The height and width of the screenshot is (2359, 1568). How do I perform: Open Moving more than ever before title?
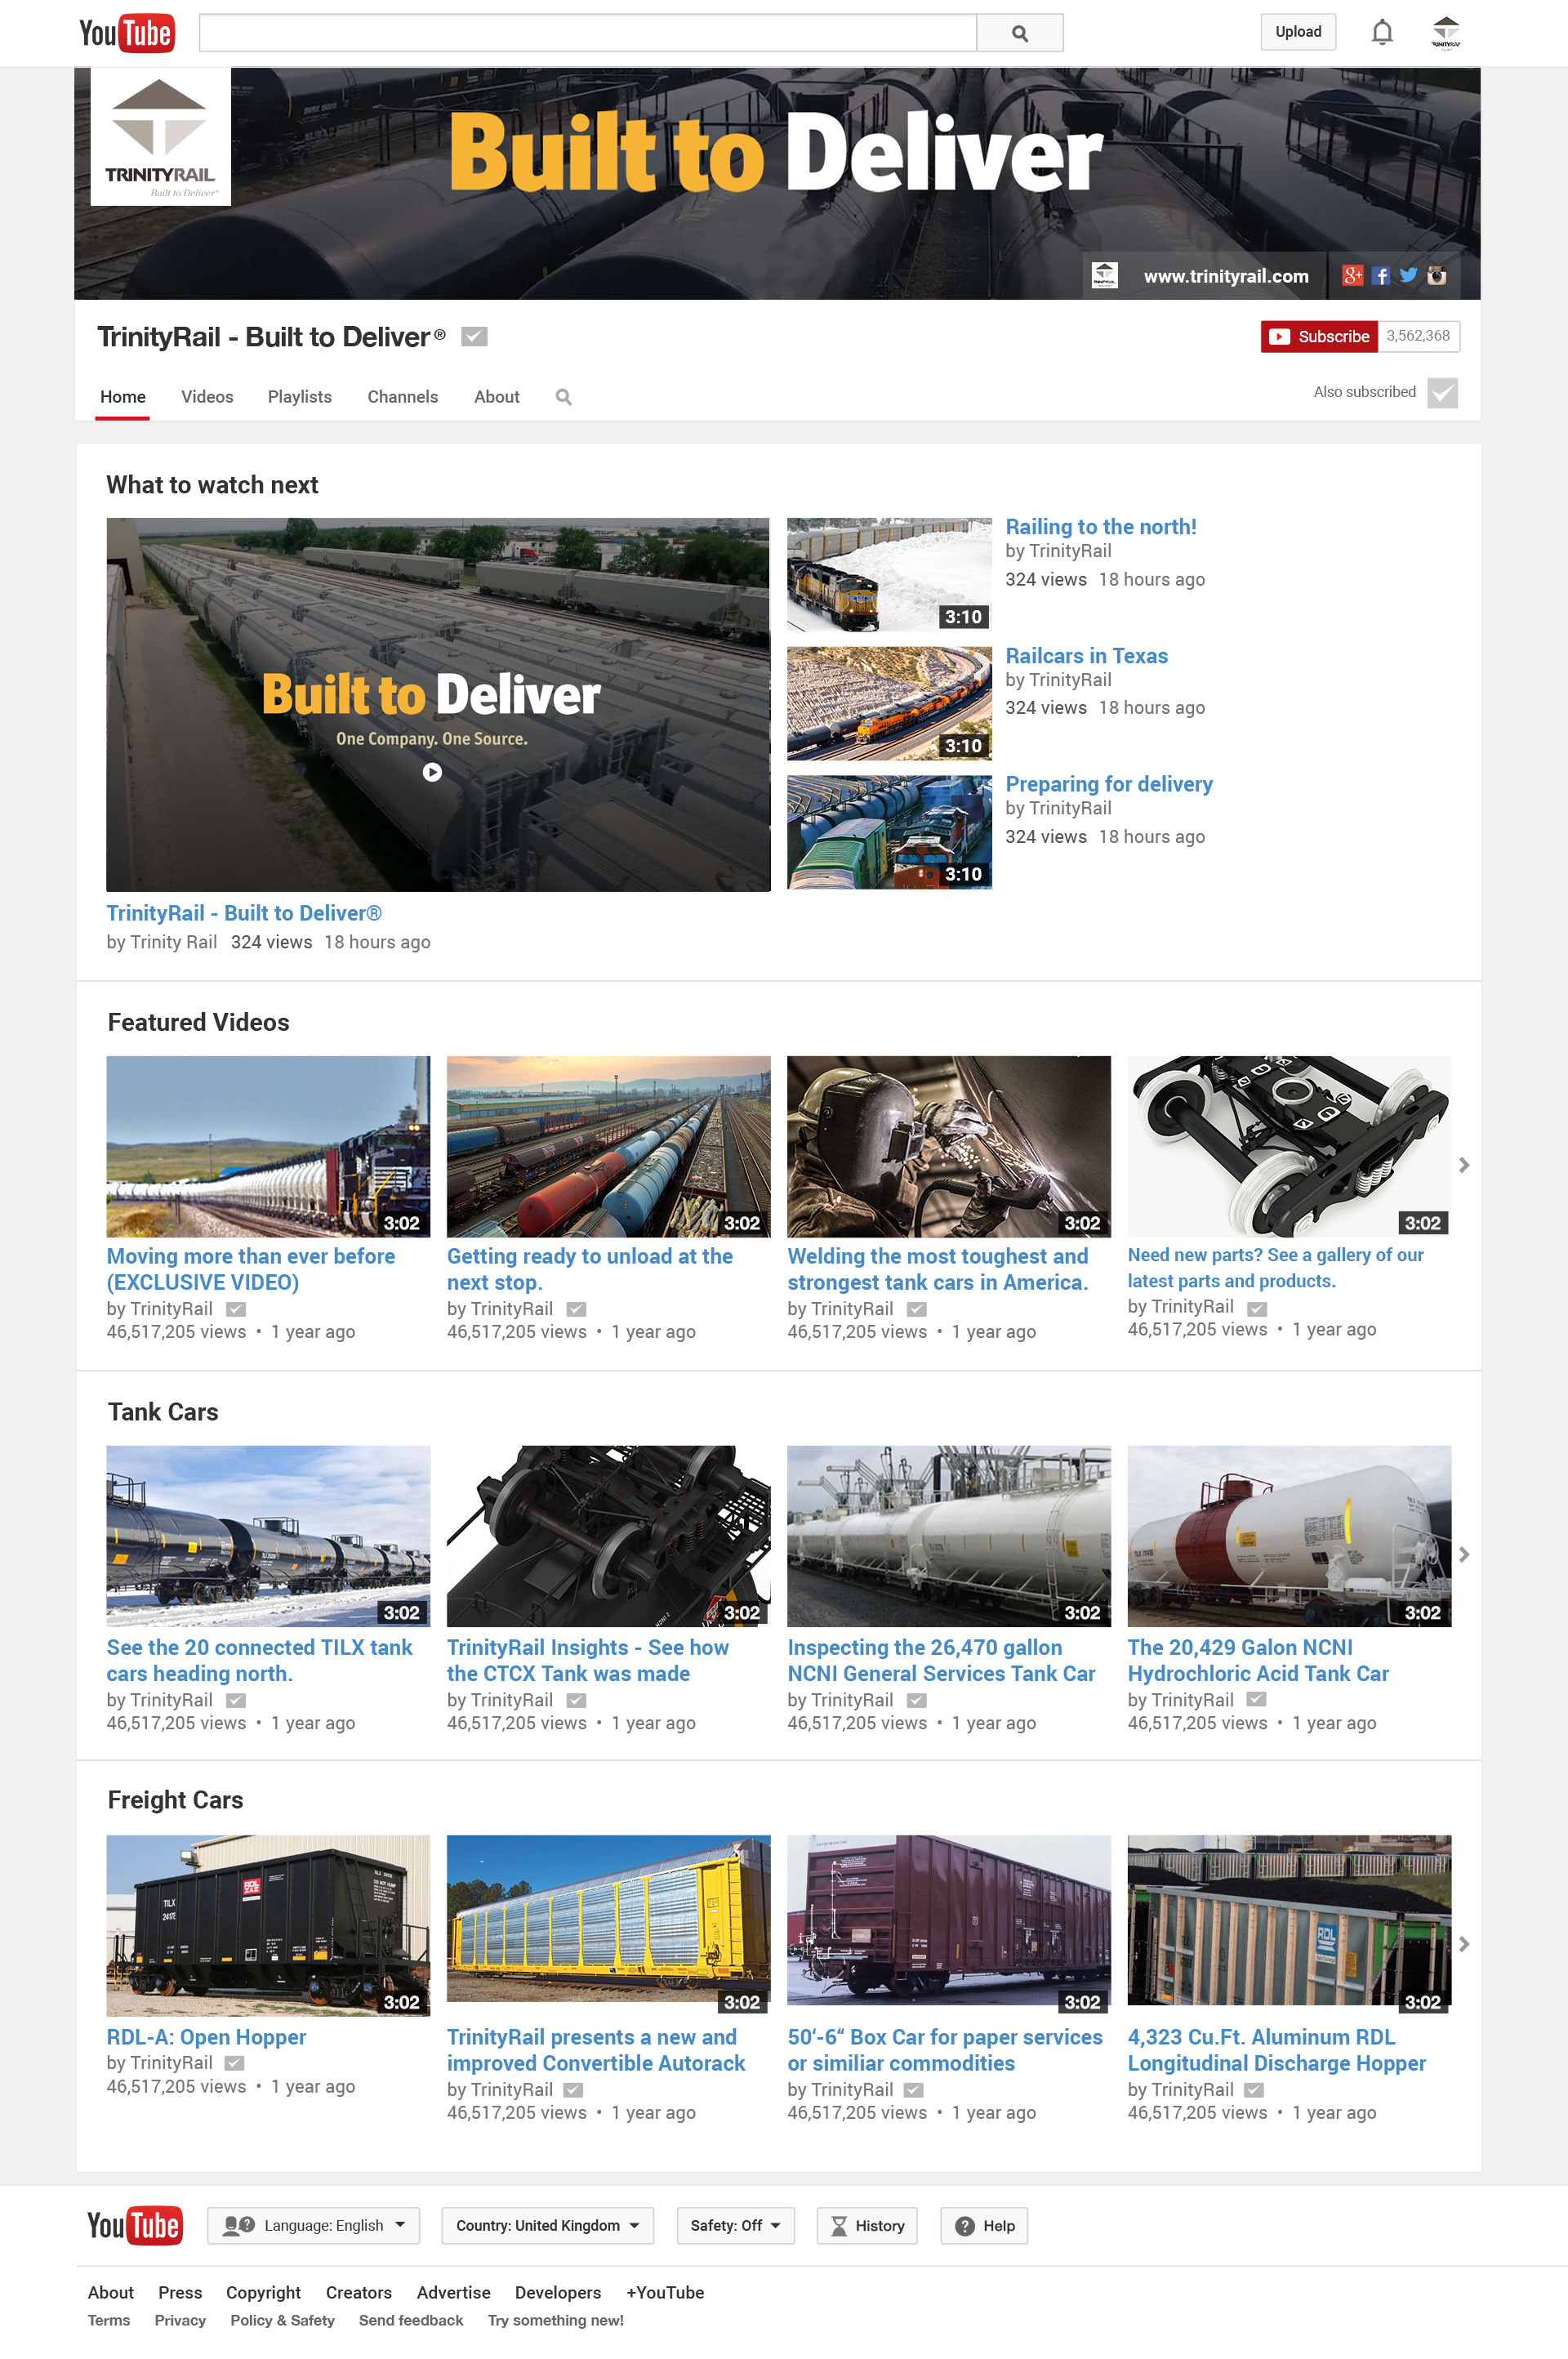click(x=251, y=1269)
